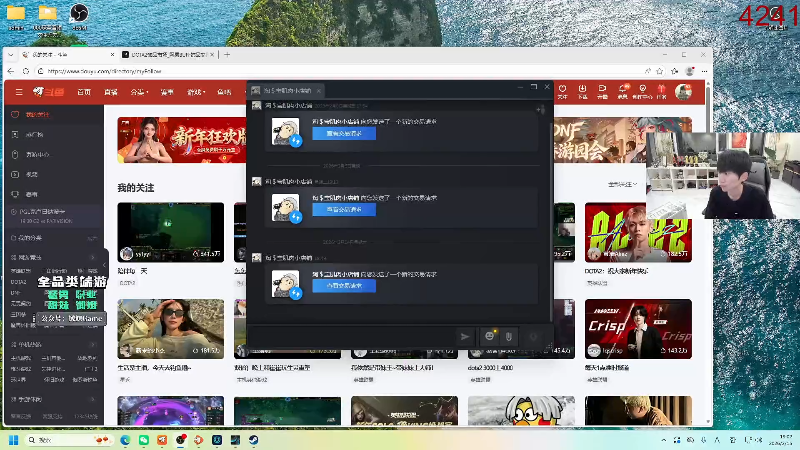This screenshot has height=450, width=800.
Task: Reload the page with the refresh icon
Action: (26, 71)
